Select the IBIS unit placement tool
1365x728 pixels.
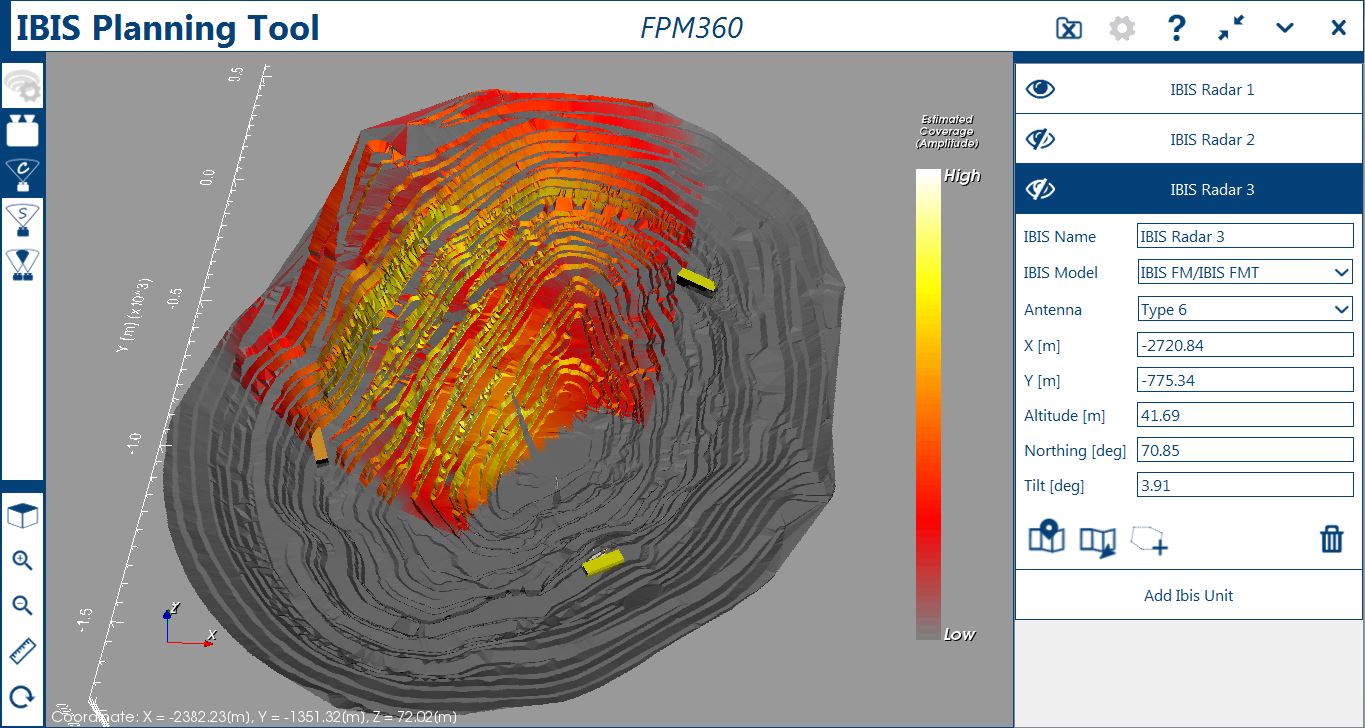22,130
